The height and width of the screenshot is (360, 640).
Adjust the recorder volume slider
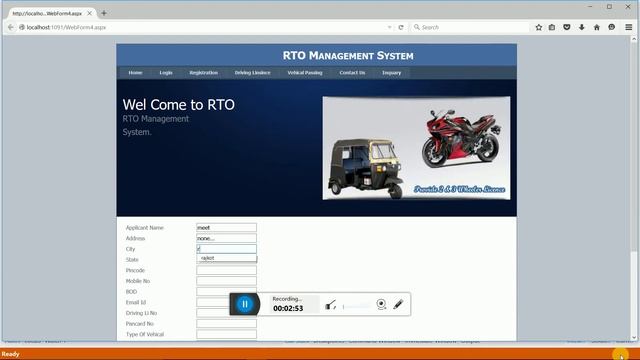[x=356, y=306]
